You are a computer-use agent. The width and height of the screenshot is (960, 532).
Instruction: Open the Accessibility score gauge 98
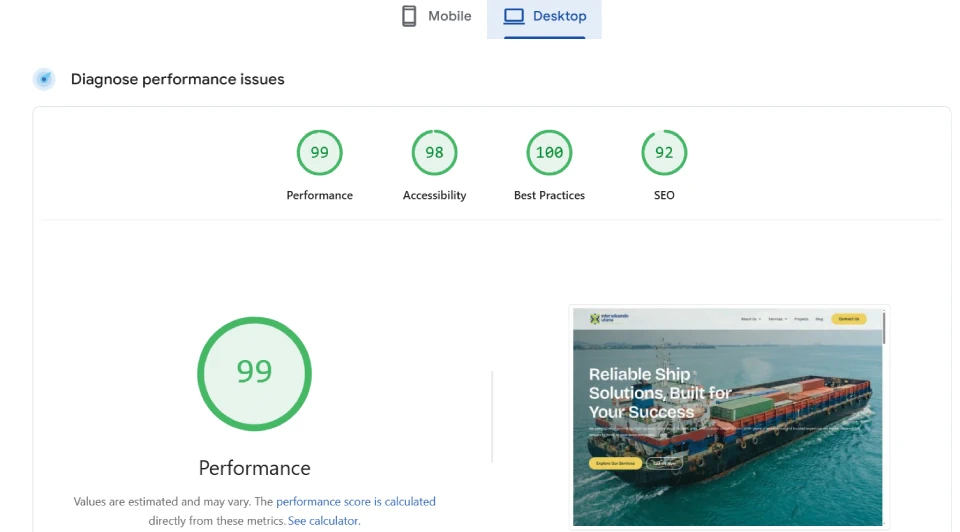434,153
